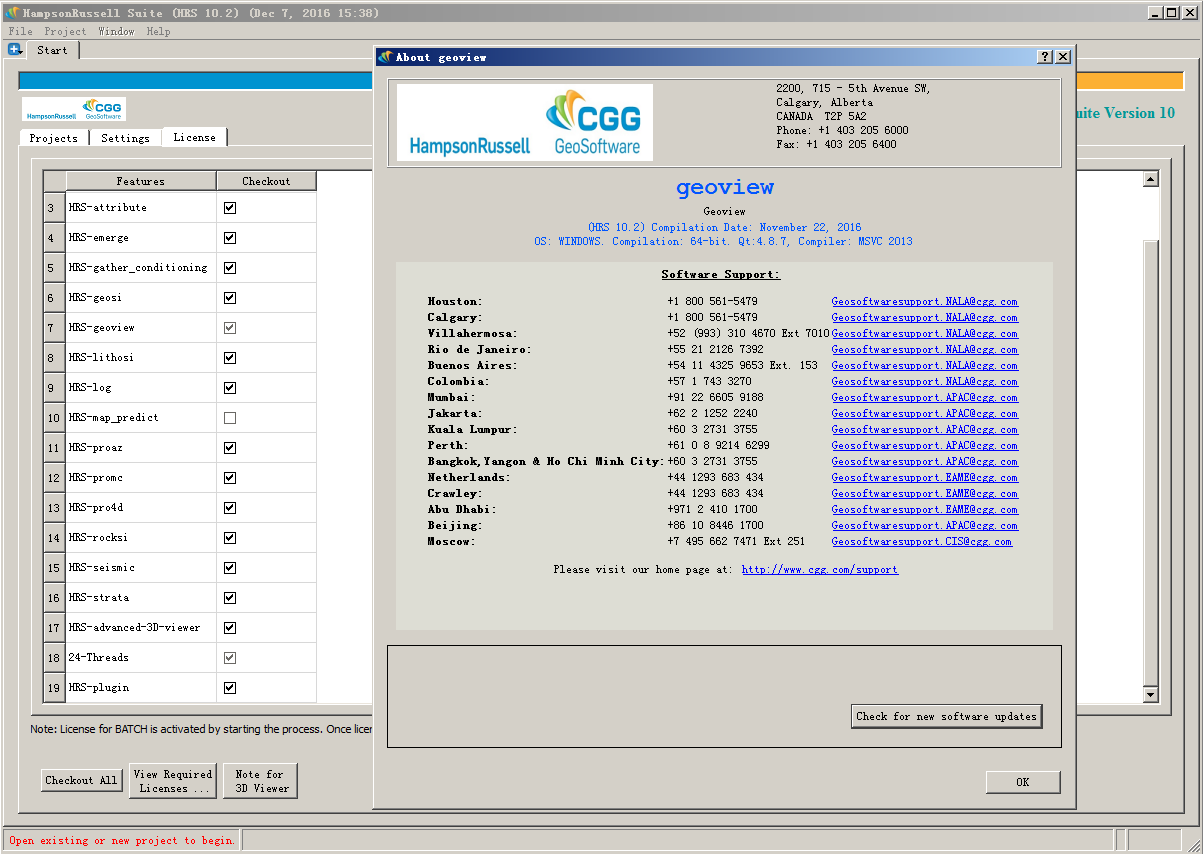Click the Note for 3D Viewer button
1203x854 pixels.
point(260,781)
